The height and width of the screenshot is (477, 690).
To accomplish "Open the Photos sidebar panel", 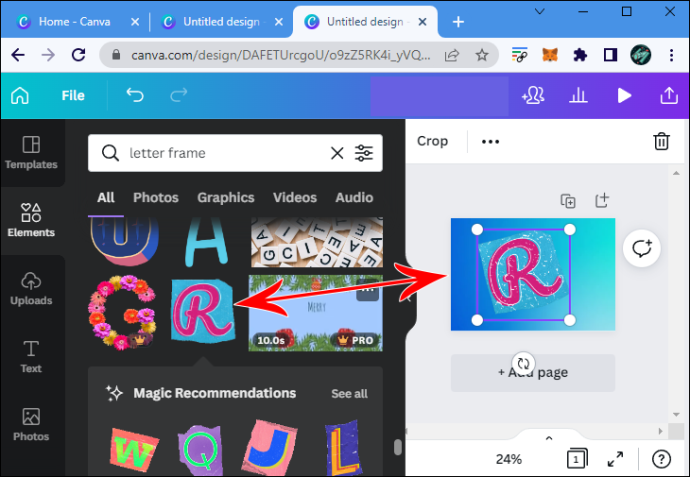I will click(x=31, y=425).
